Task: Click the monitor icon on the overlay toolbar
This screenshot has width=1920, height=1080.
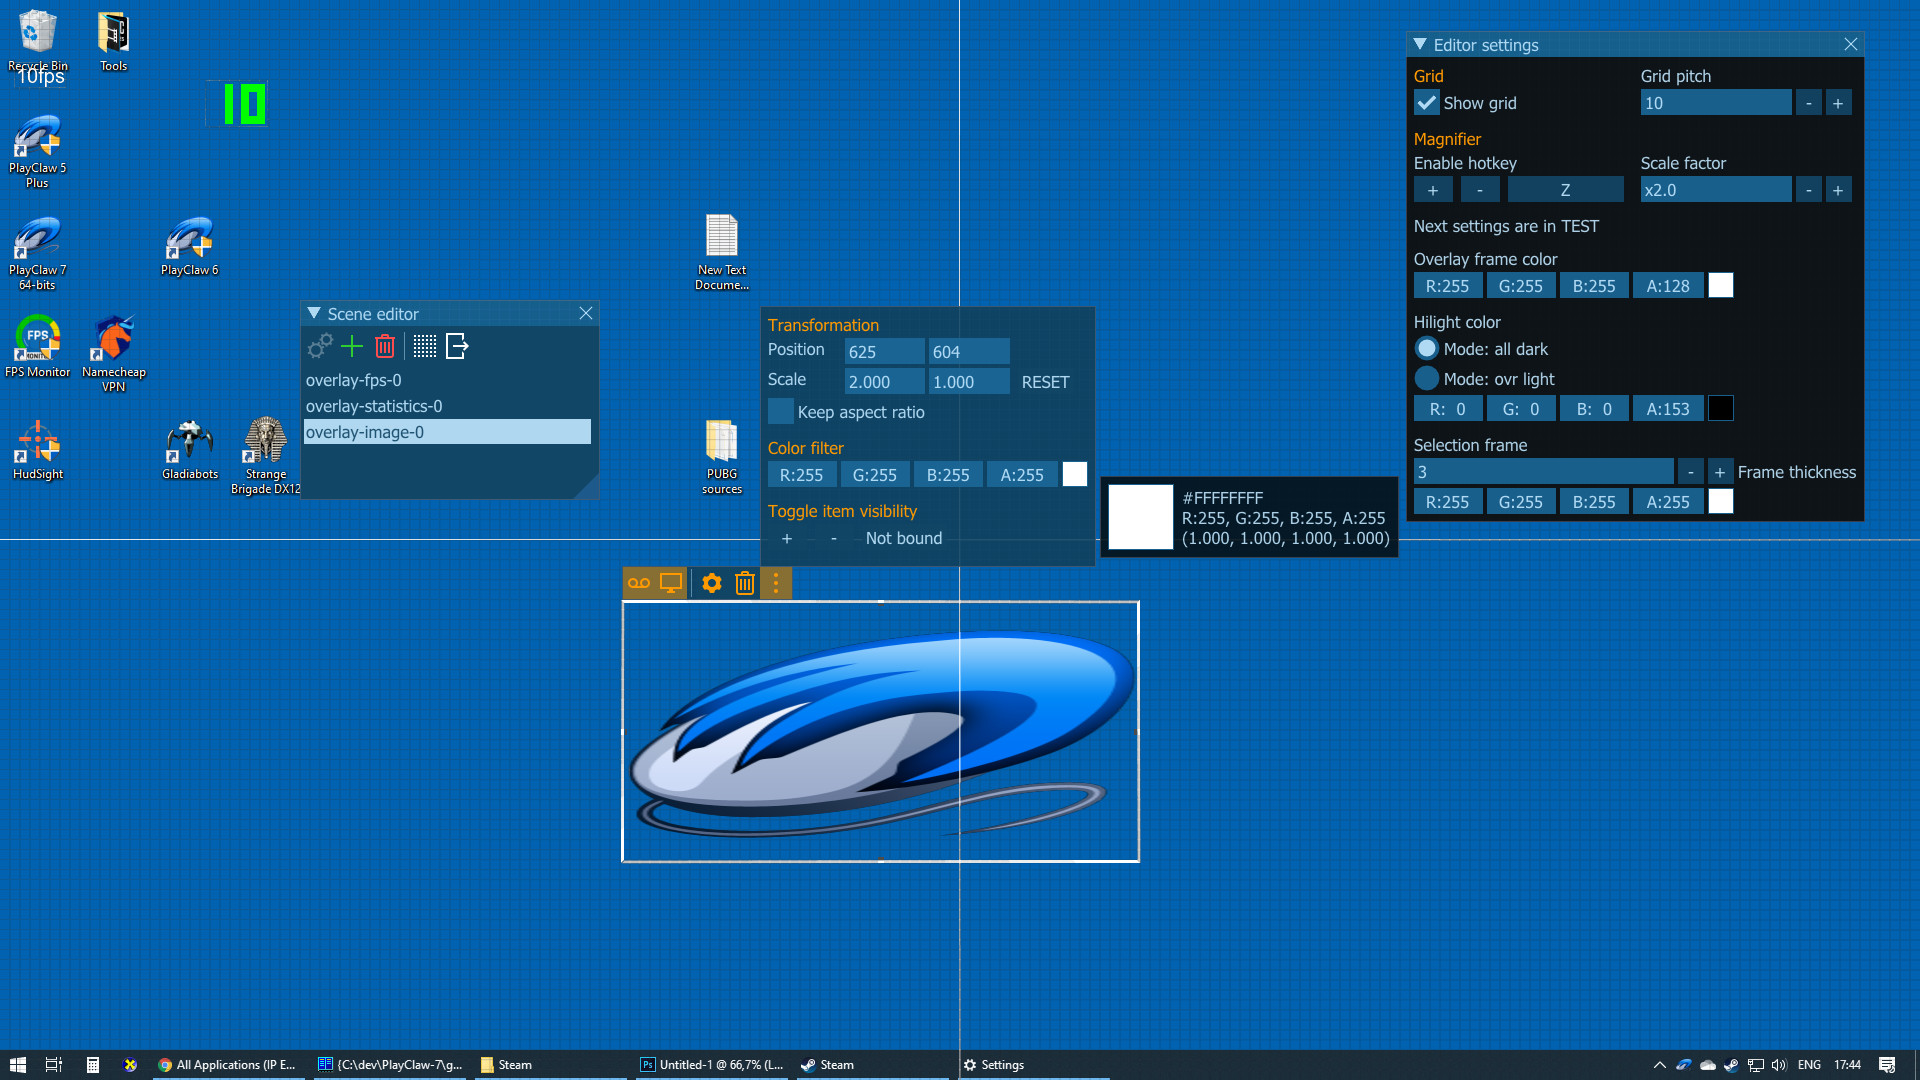Action: point(669,583)
